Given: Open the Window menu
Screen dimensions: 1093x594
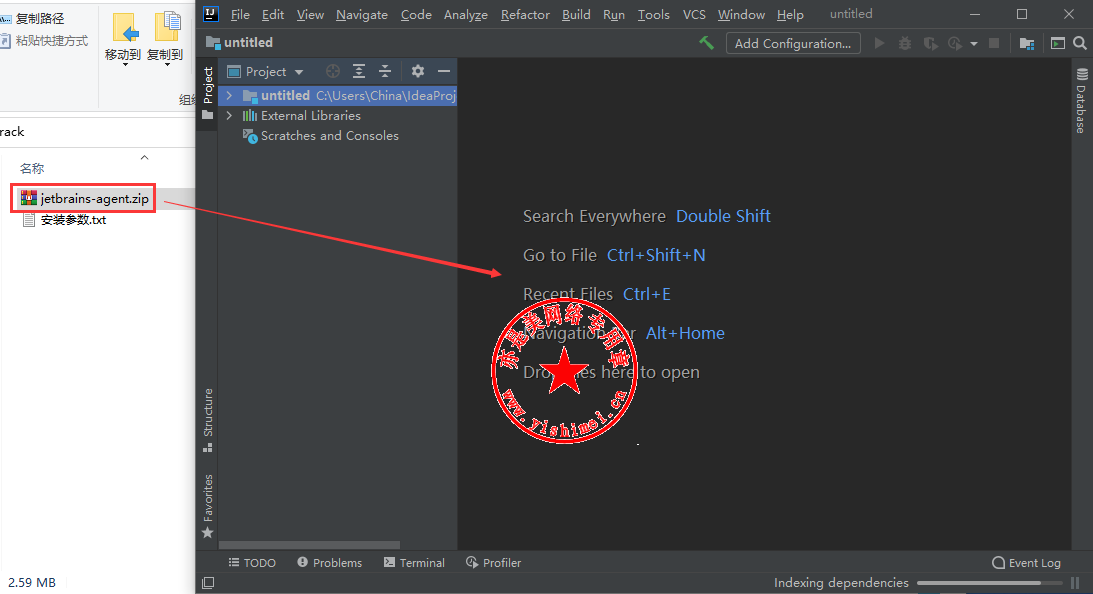Looking at the screenshot, I should 741,15.
